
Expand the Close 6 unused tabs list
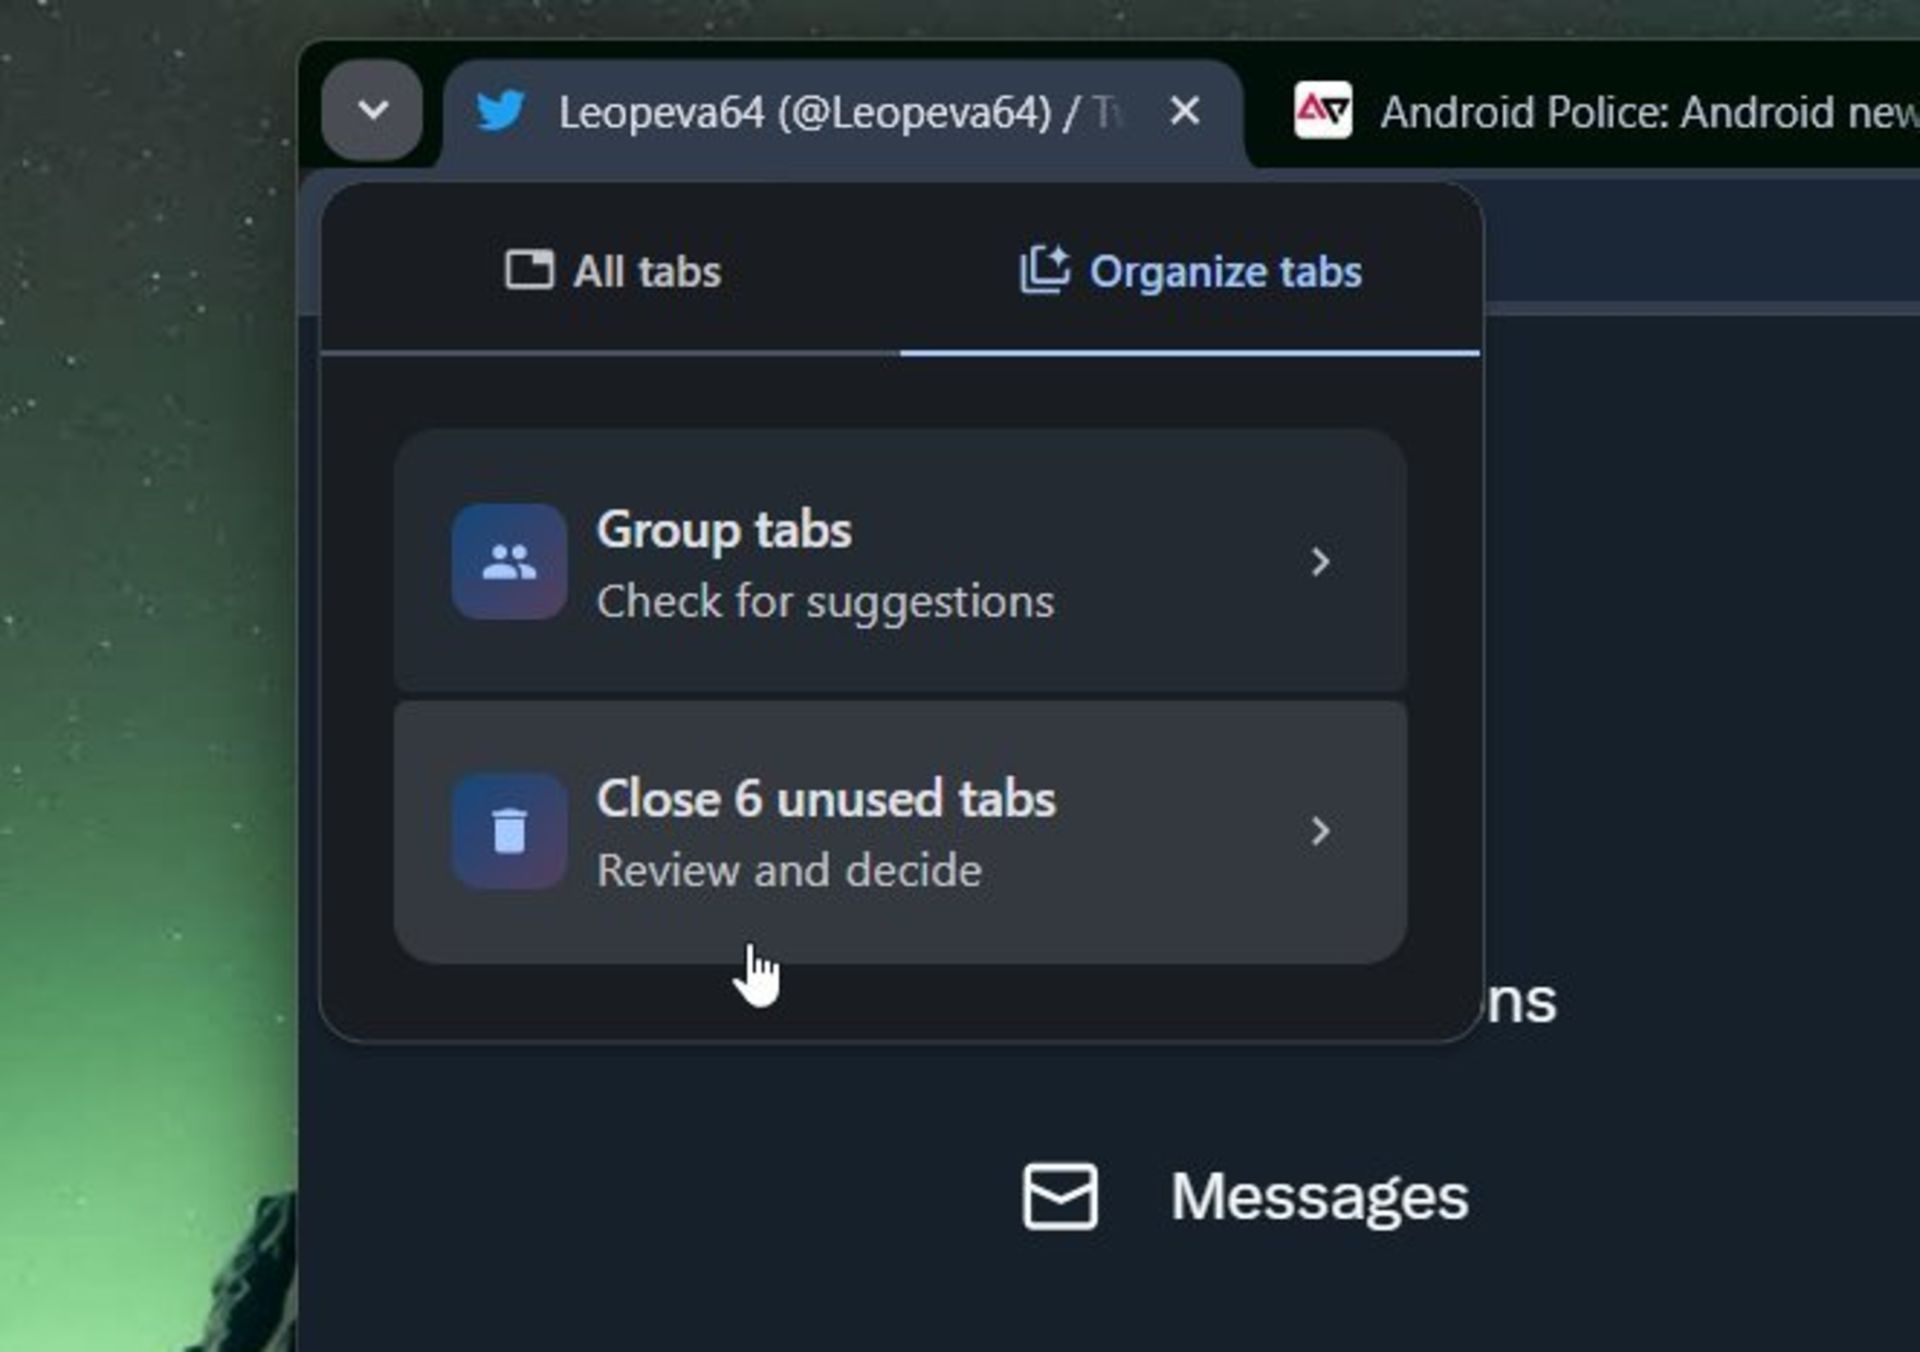click(x=1320, y=831)
